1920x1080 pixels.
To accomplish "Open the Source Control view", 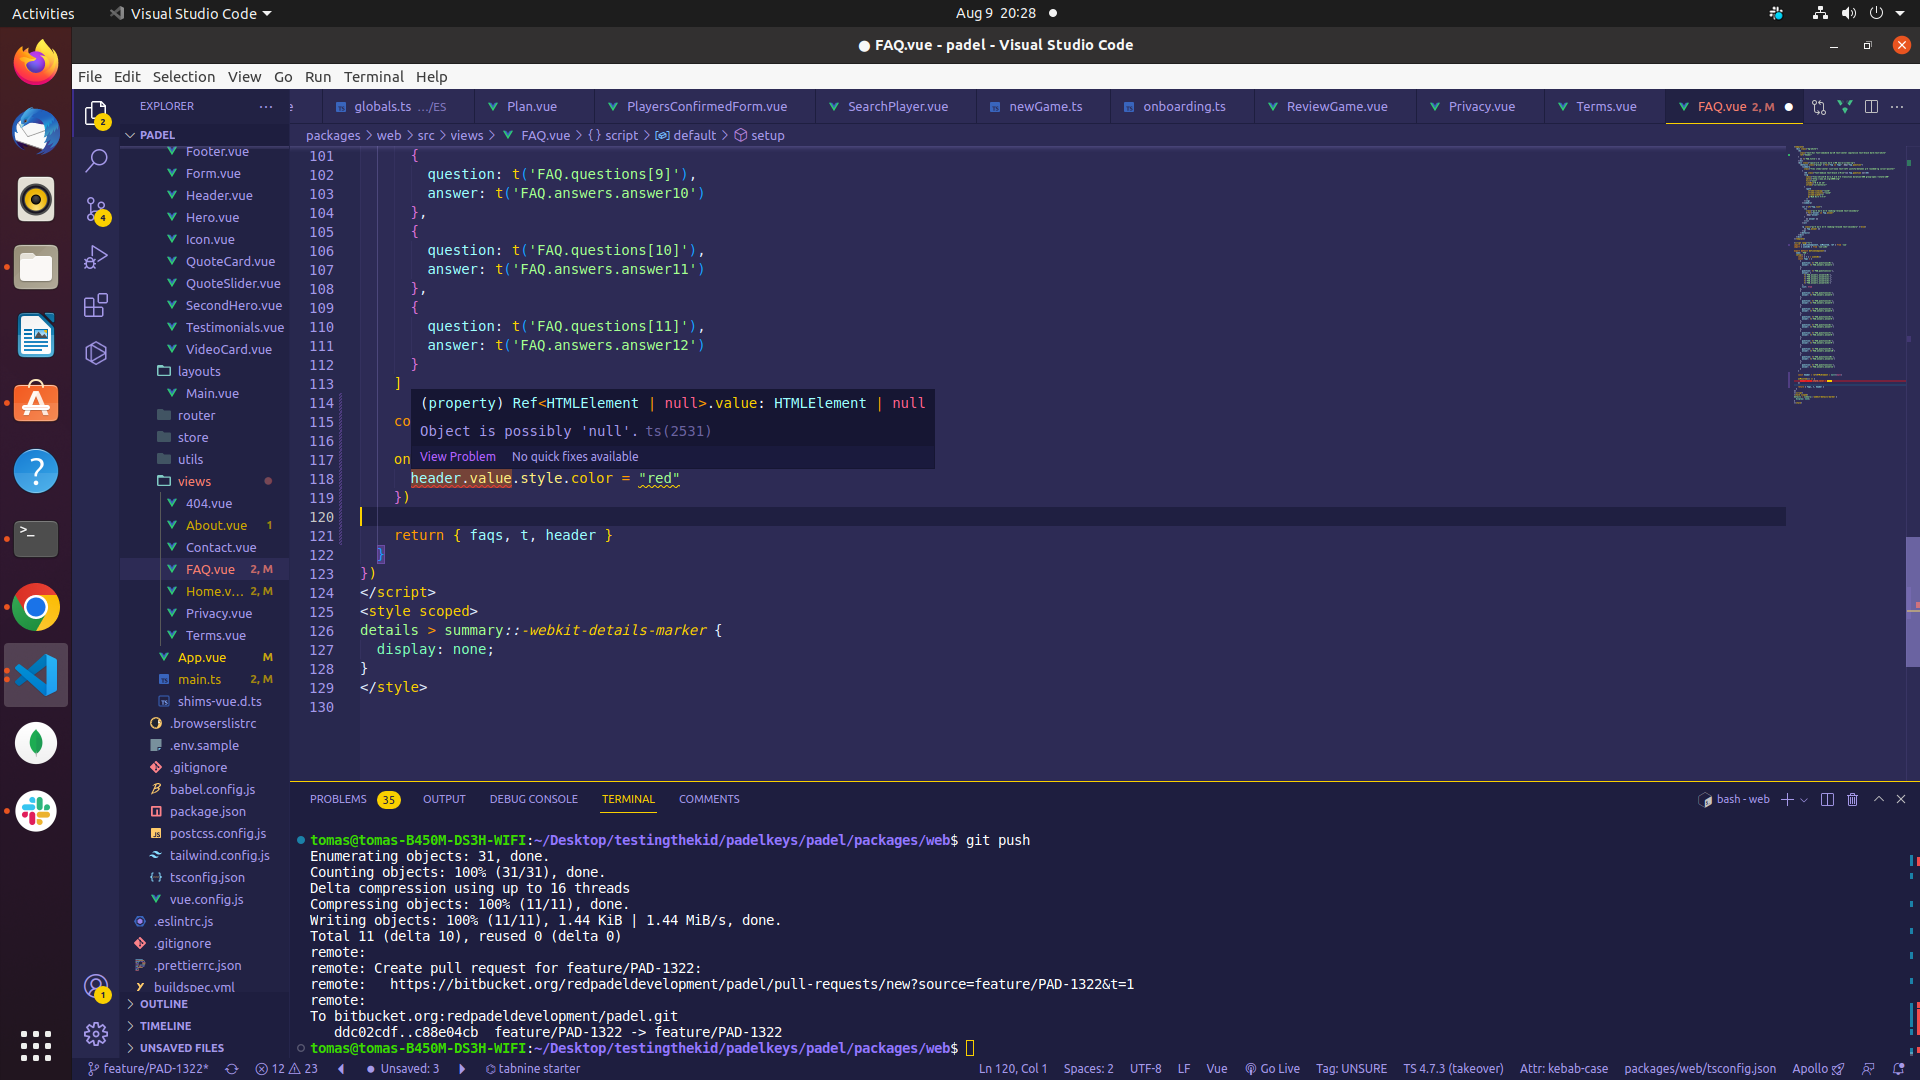I will [x=96, y=209].
